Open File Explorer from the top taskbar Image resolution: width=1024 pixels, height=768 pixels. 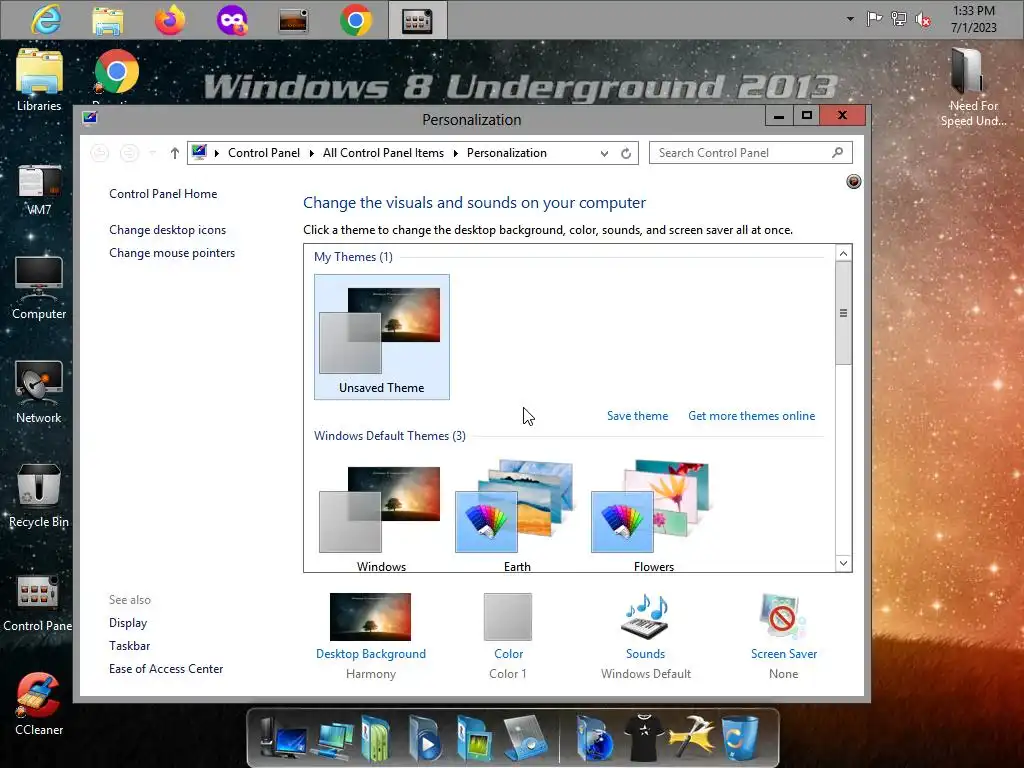(x=108, y=20)
